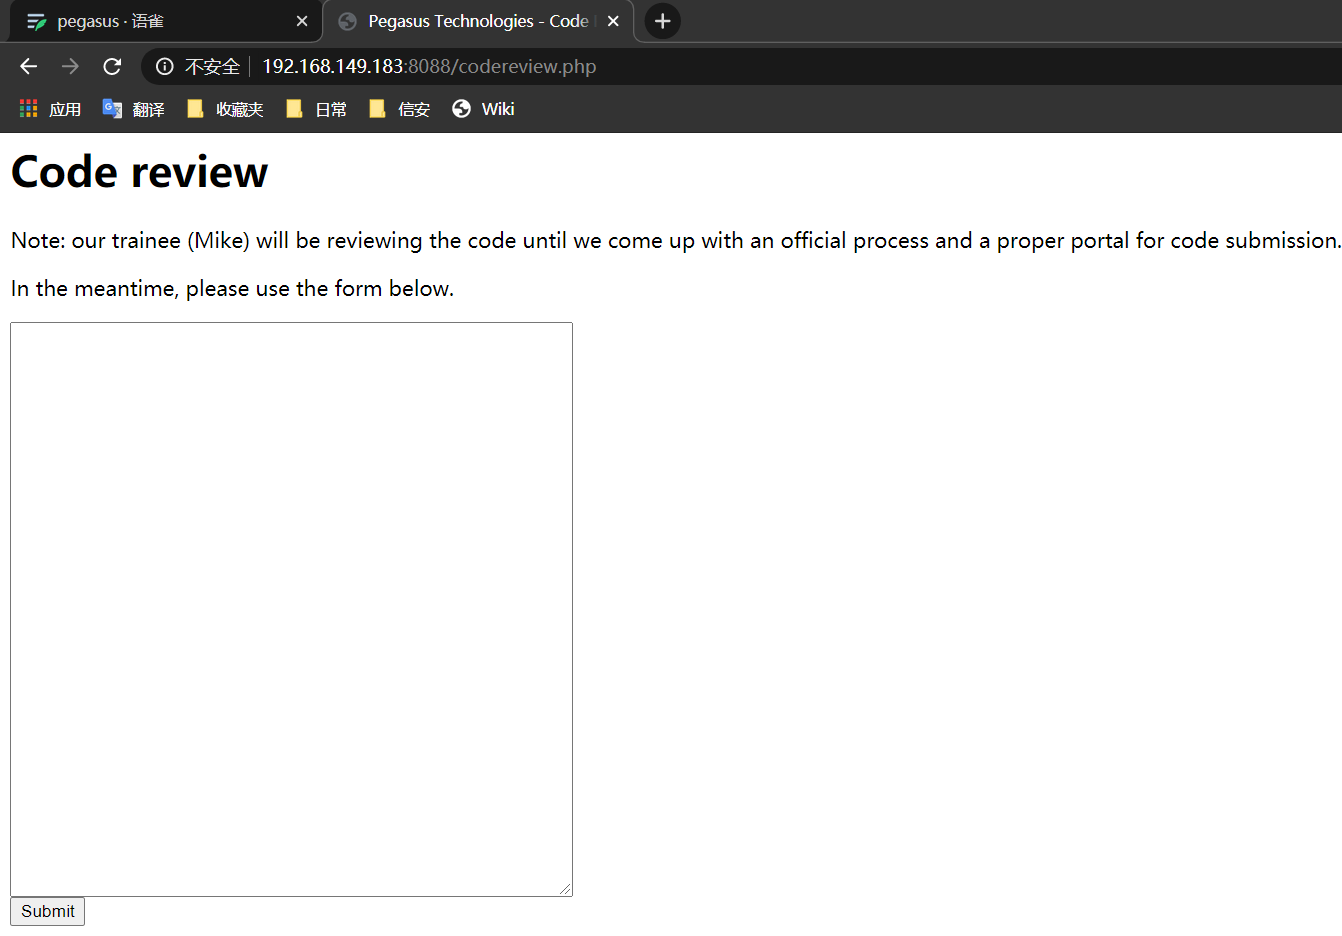Close the Pegasus Technologies tab

[613, 21]
